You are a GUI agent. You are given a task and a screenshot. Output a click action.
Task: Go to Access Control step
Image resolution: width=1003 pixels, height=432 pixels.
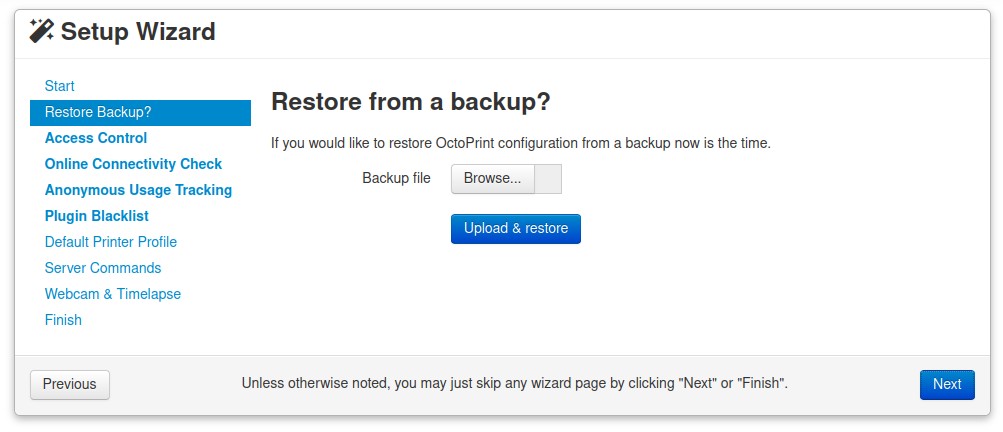tap(96, 138)
